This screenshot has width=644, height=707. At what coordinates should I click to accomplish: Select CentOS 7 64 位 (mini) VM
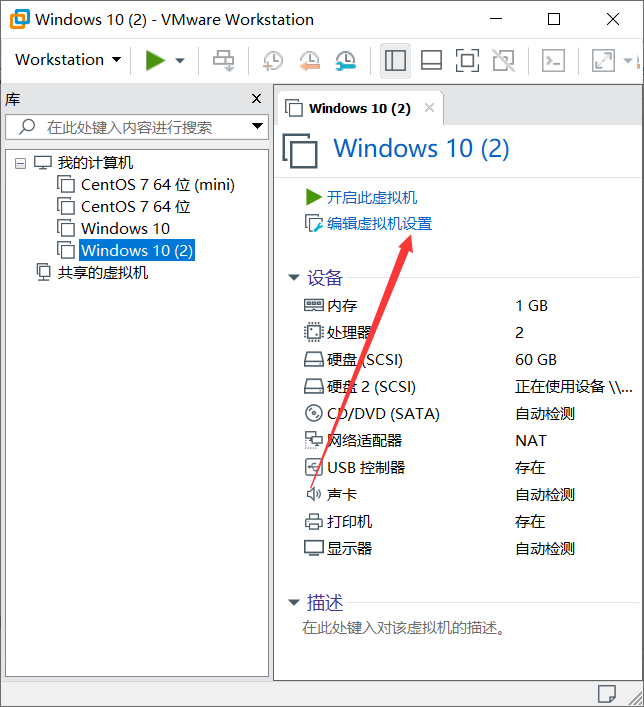point(158,185)
